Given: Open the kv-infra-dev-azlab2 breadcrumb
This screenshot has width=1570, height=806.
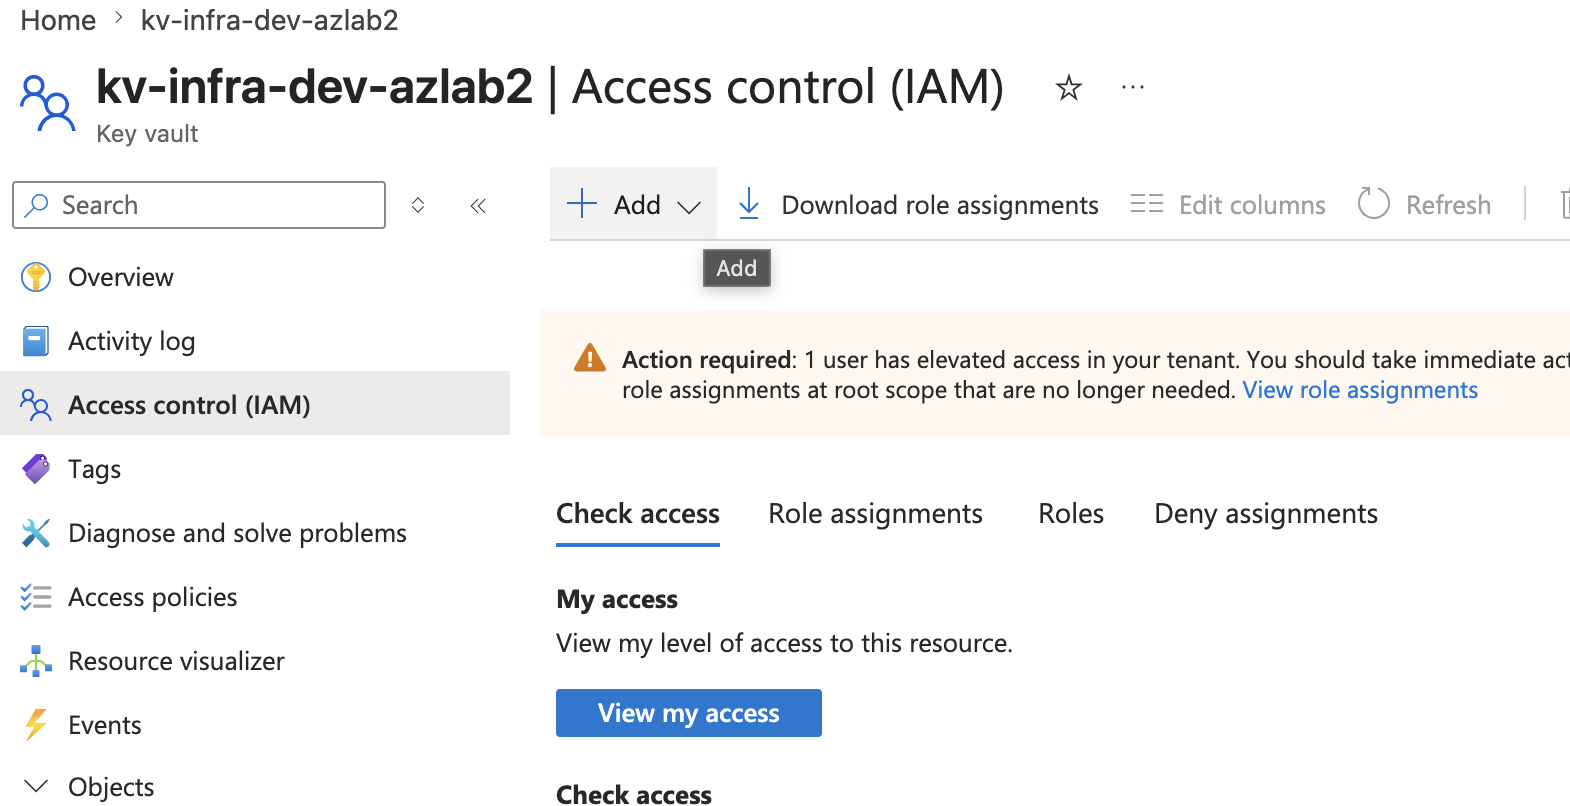Looking at the screenshot, I should (269, 20).
